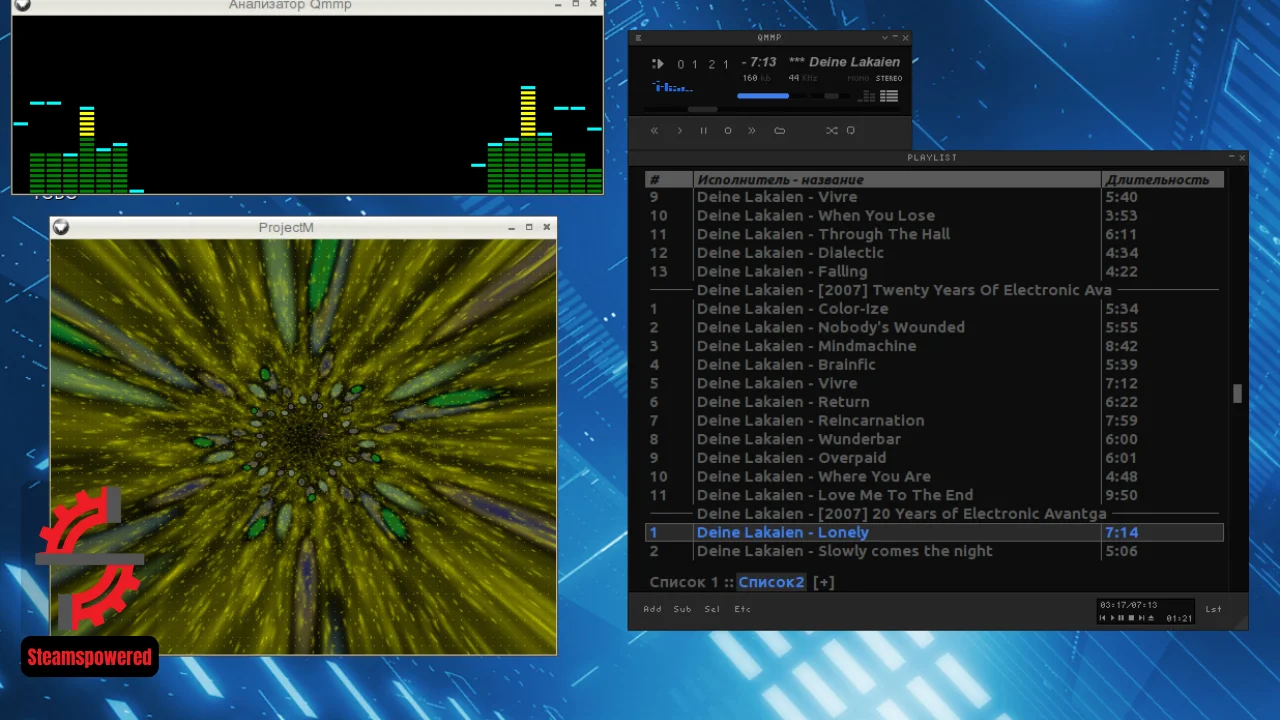Sort by Исполнитель - название column header
The width and height of the screenshot is (1280, 720).
(x=897, y=179)
